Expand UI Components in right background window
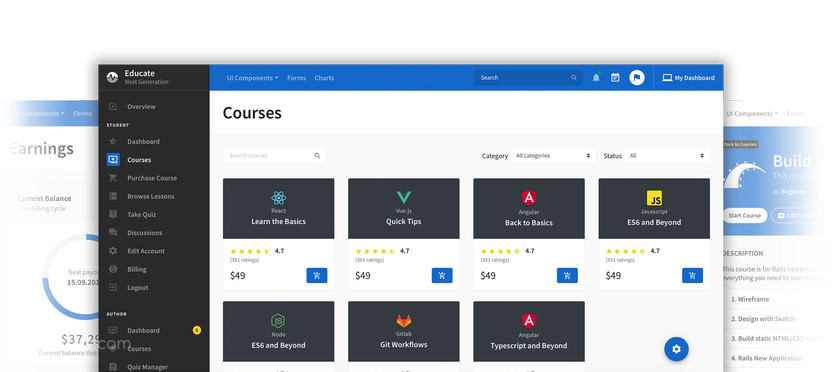Viewport: 840px width, 372px height. pyautogui.click(x=752, y=114)
